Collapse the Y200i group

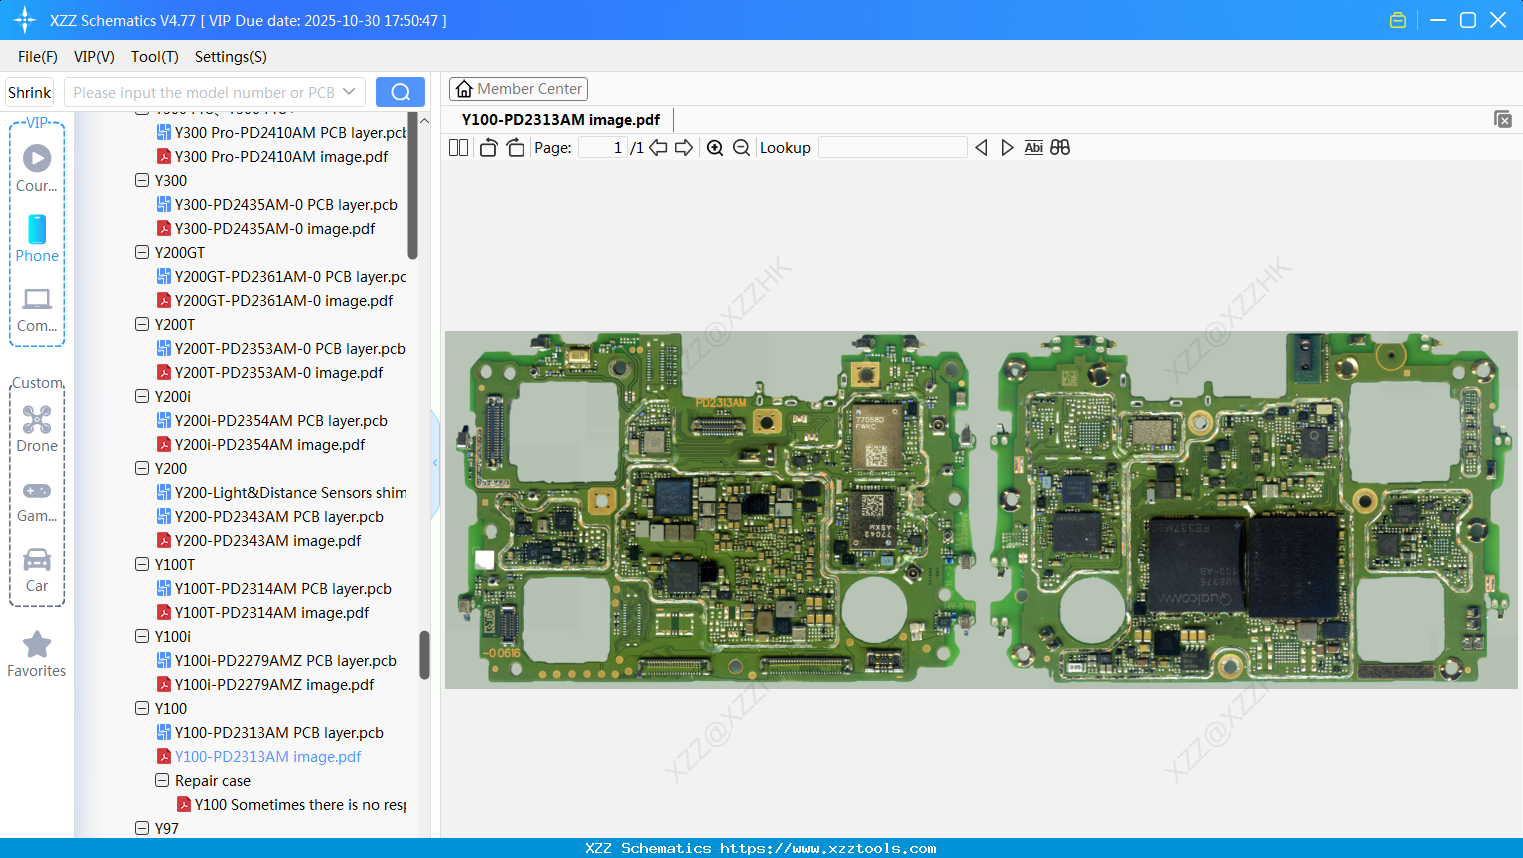click(x=141, y=396)
